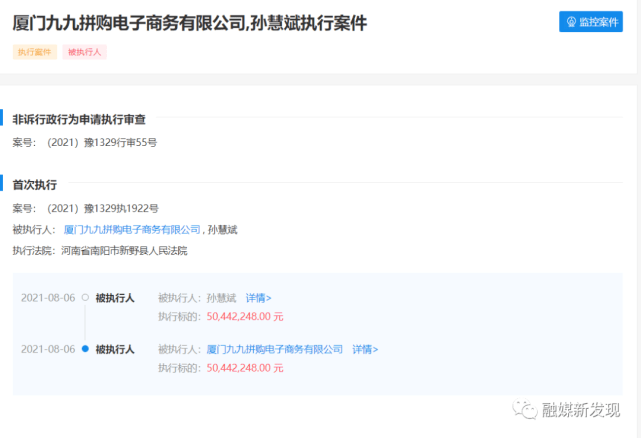Select case number (2021) 豫1329行审55号

tap(102, 143)
